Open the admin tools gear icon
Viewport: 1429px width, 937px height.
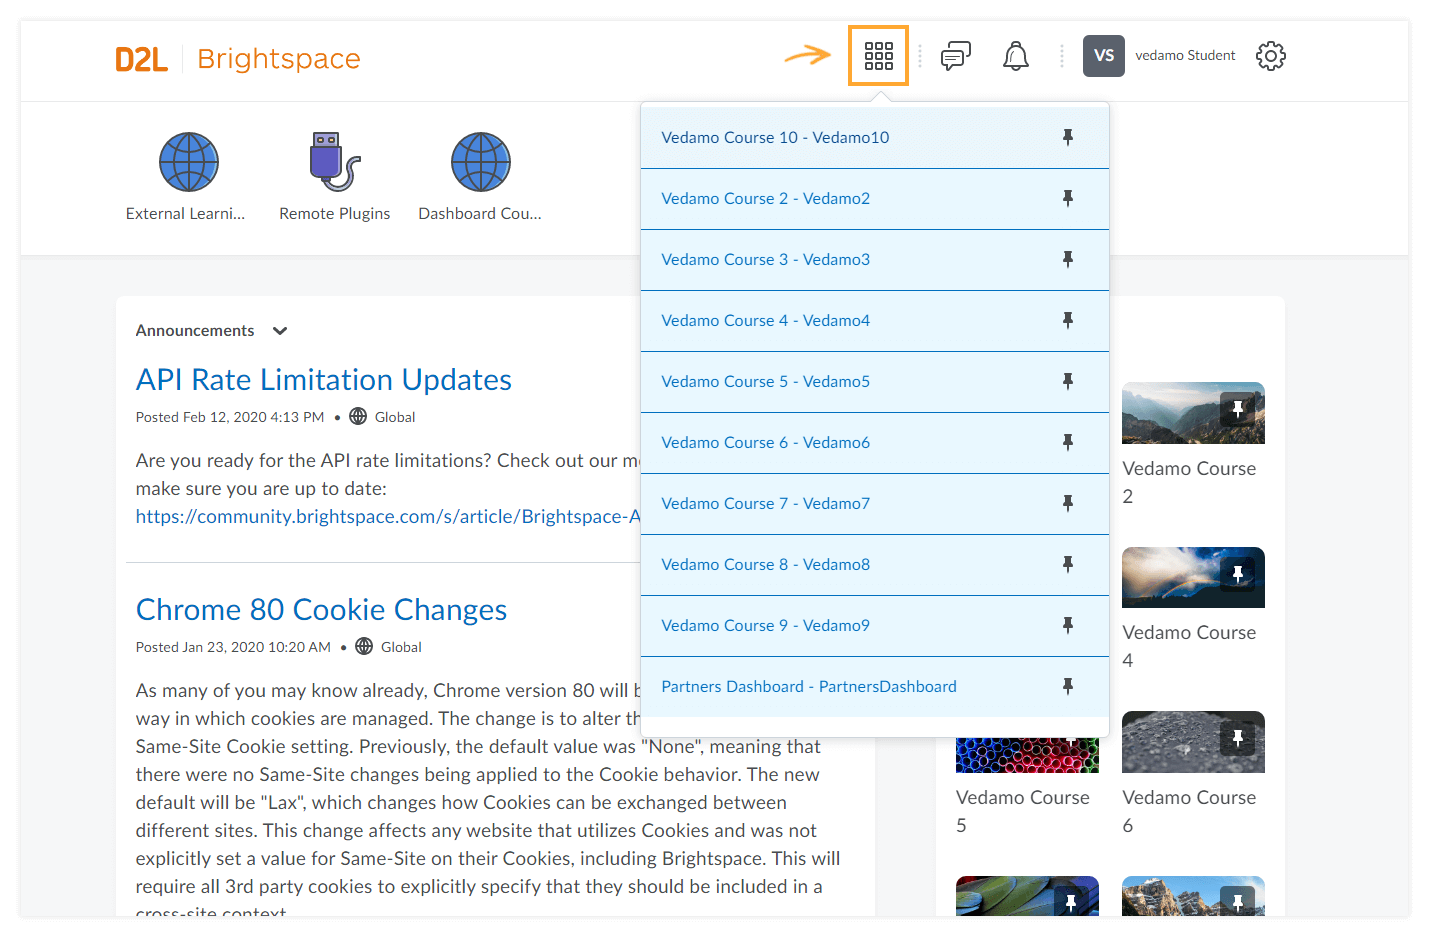coord(1271,56)
